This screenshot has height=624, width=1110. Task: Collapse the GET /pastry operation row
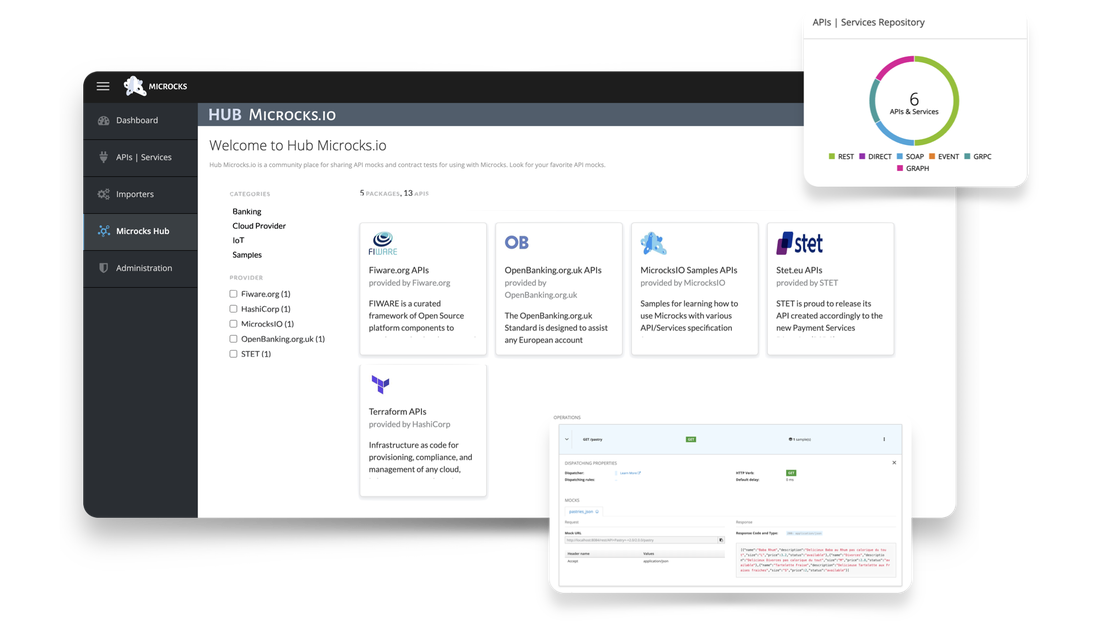tap(567, 439)
